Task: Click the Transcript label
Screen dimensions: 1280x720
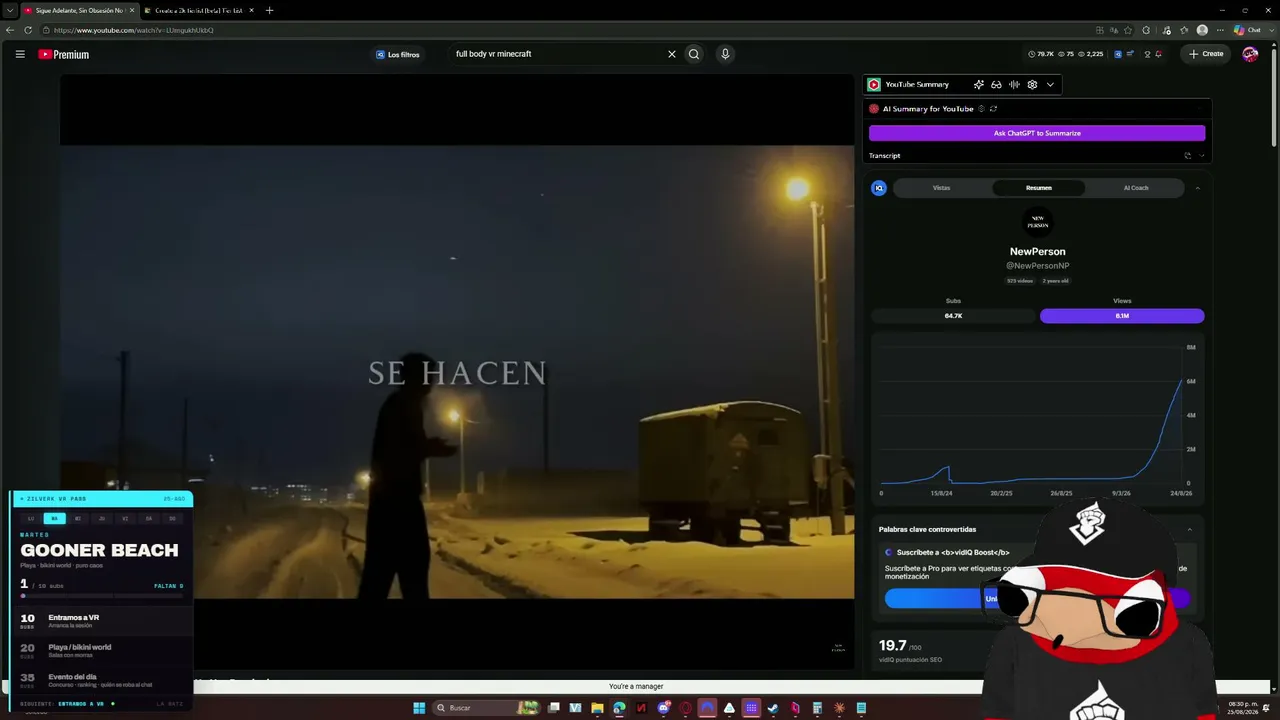Action: (885, 156)
